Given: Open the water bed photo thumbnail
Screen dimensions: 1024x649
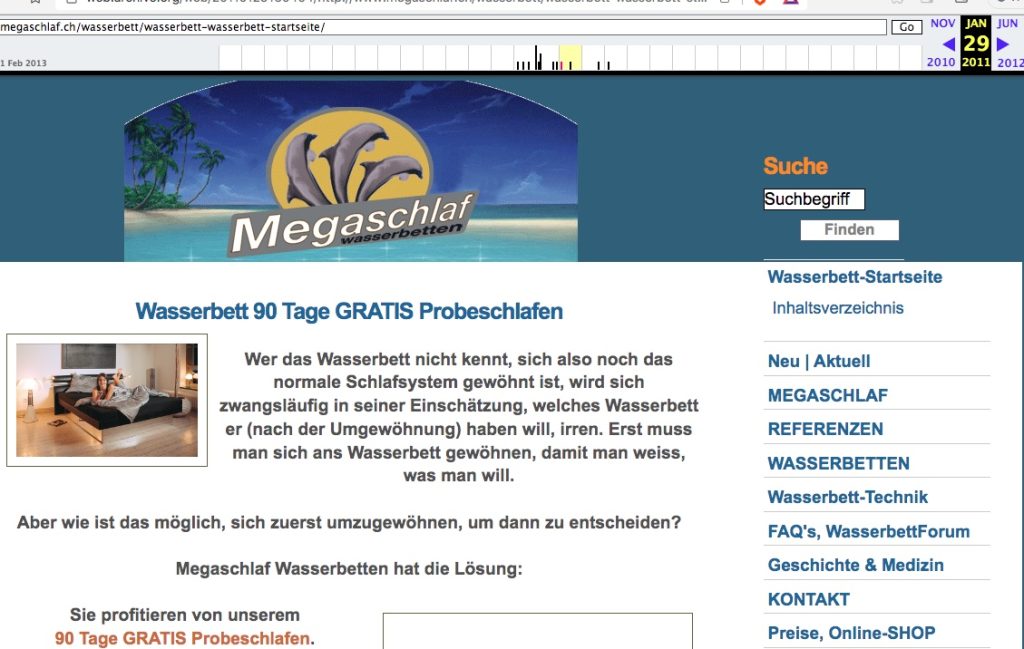Looking at the screenshot, I should 107,400.
